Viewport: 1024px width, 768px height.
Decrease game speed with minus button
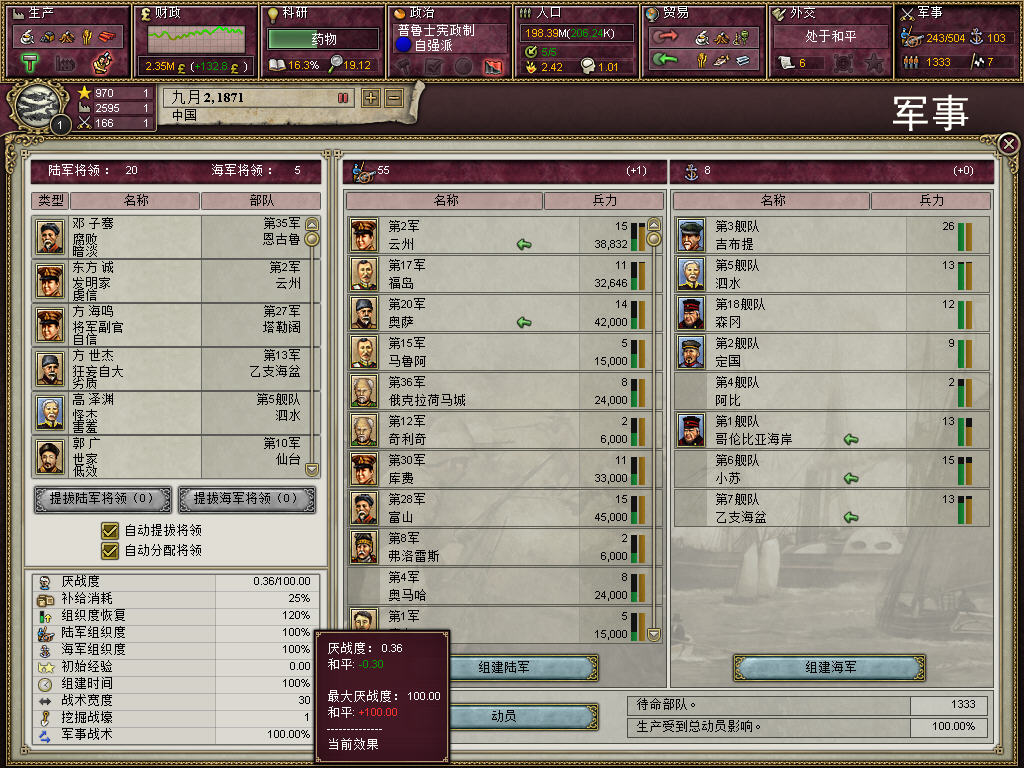click(394, 98)
